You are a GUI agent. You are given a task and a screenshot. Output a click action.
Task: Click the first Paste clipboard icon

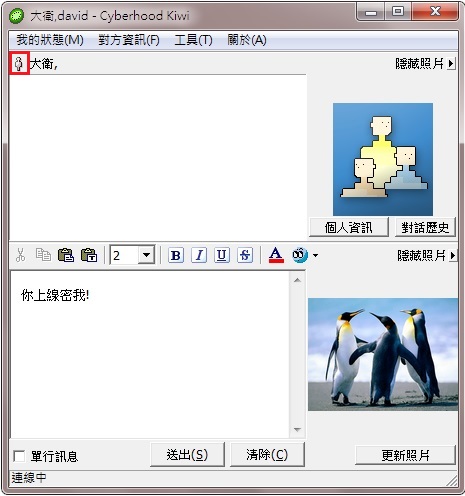66,255
